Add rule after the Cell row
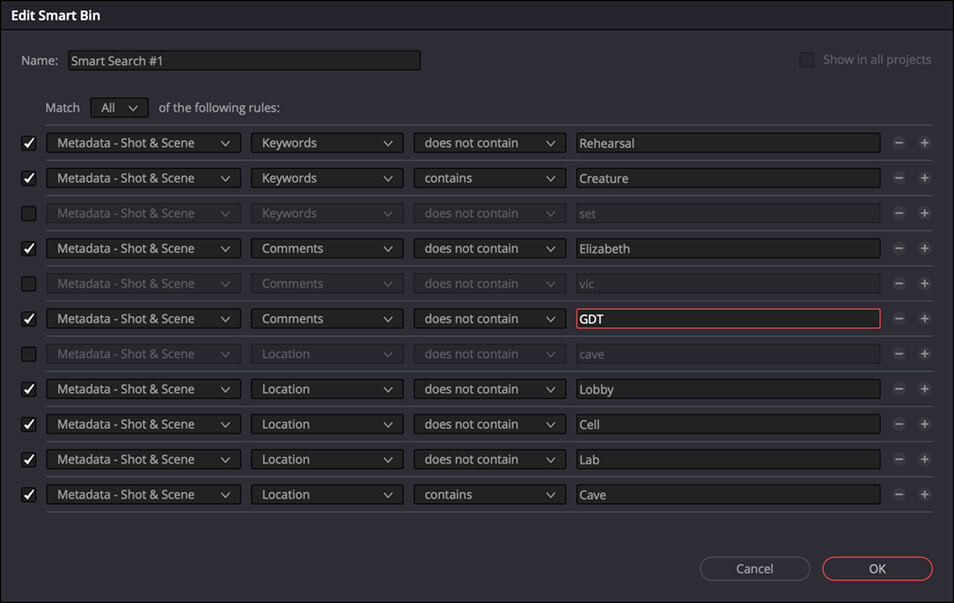The width and height of the screenshot is (954, 603). click(x=924, y=424)
